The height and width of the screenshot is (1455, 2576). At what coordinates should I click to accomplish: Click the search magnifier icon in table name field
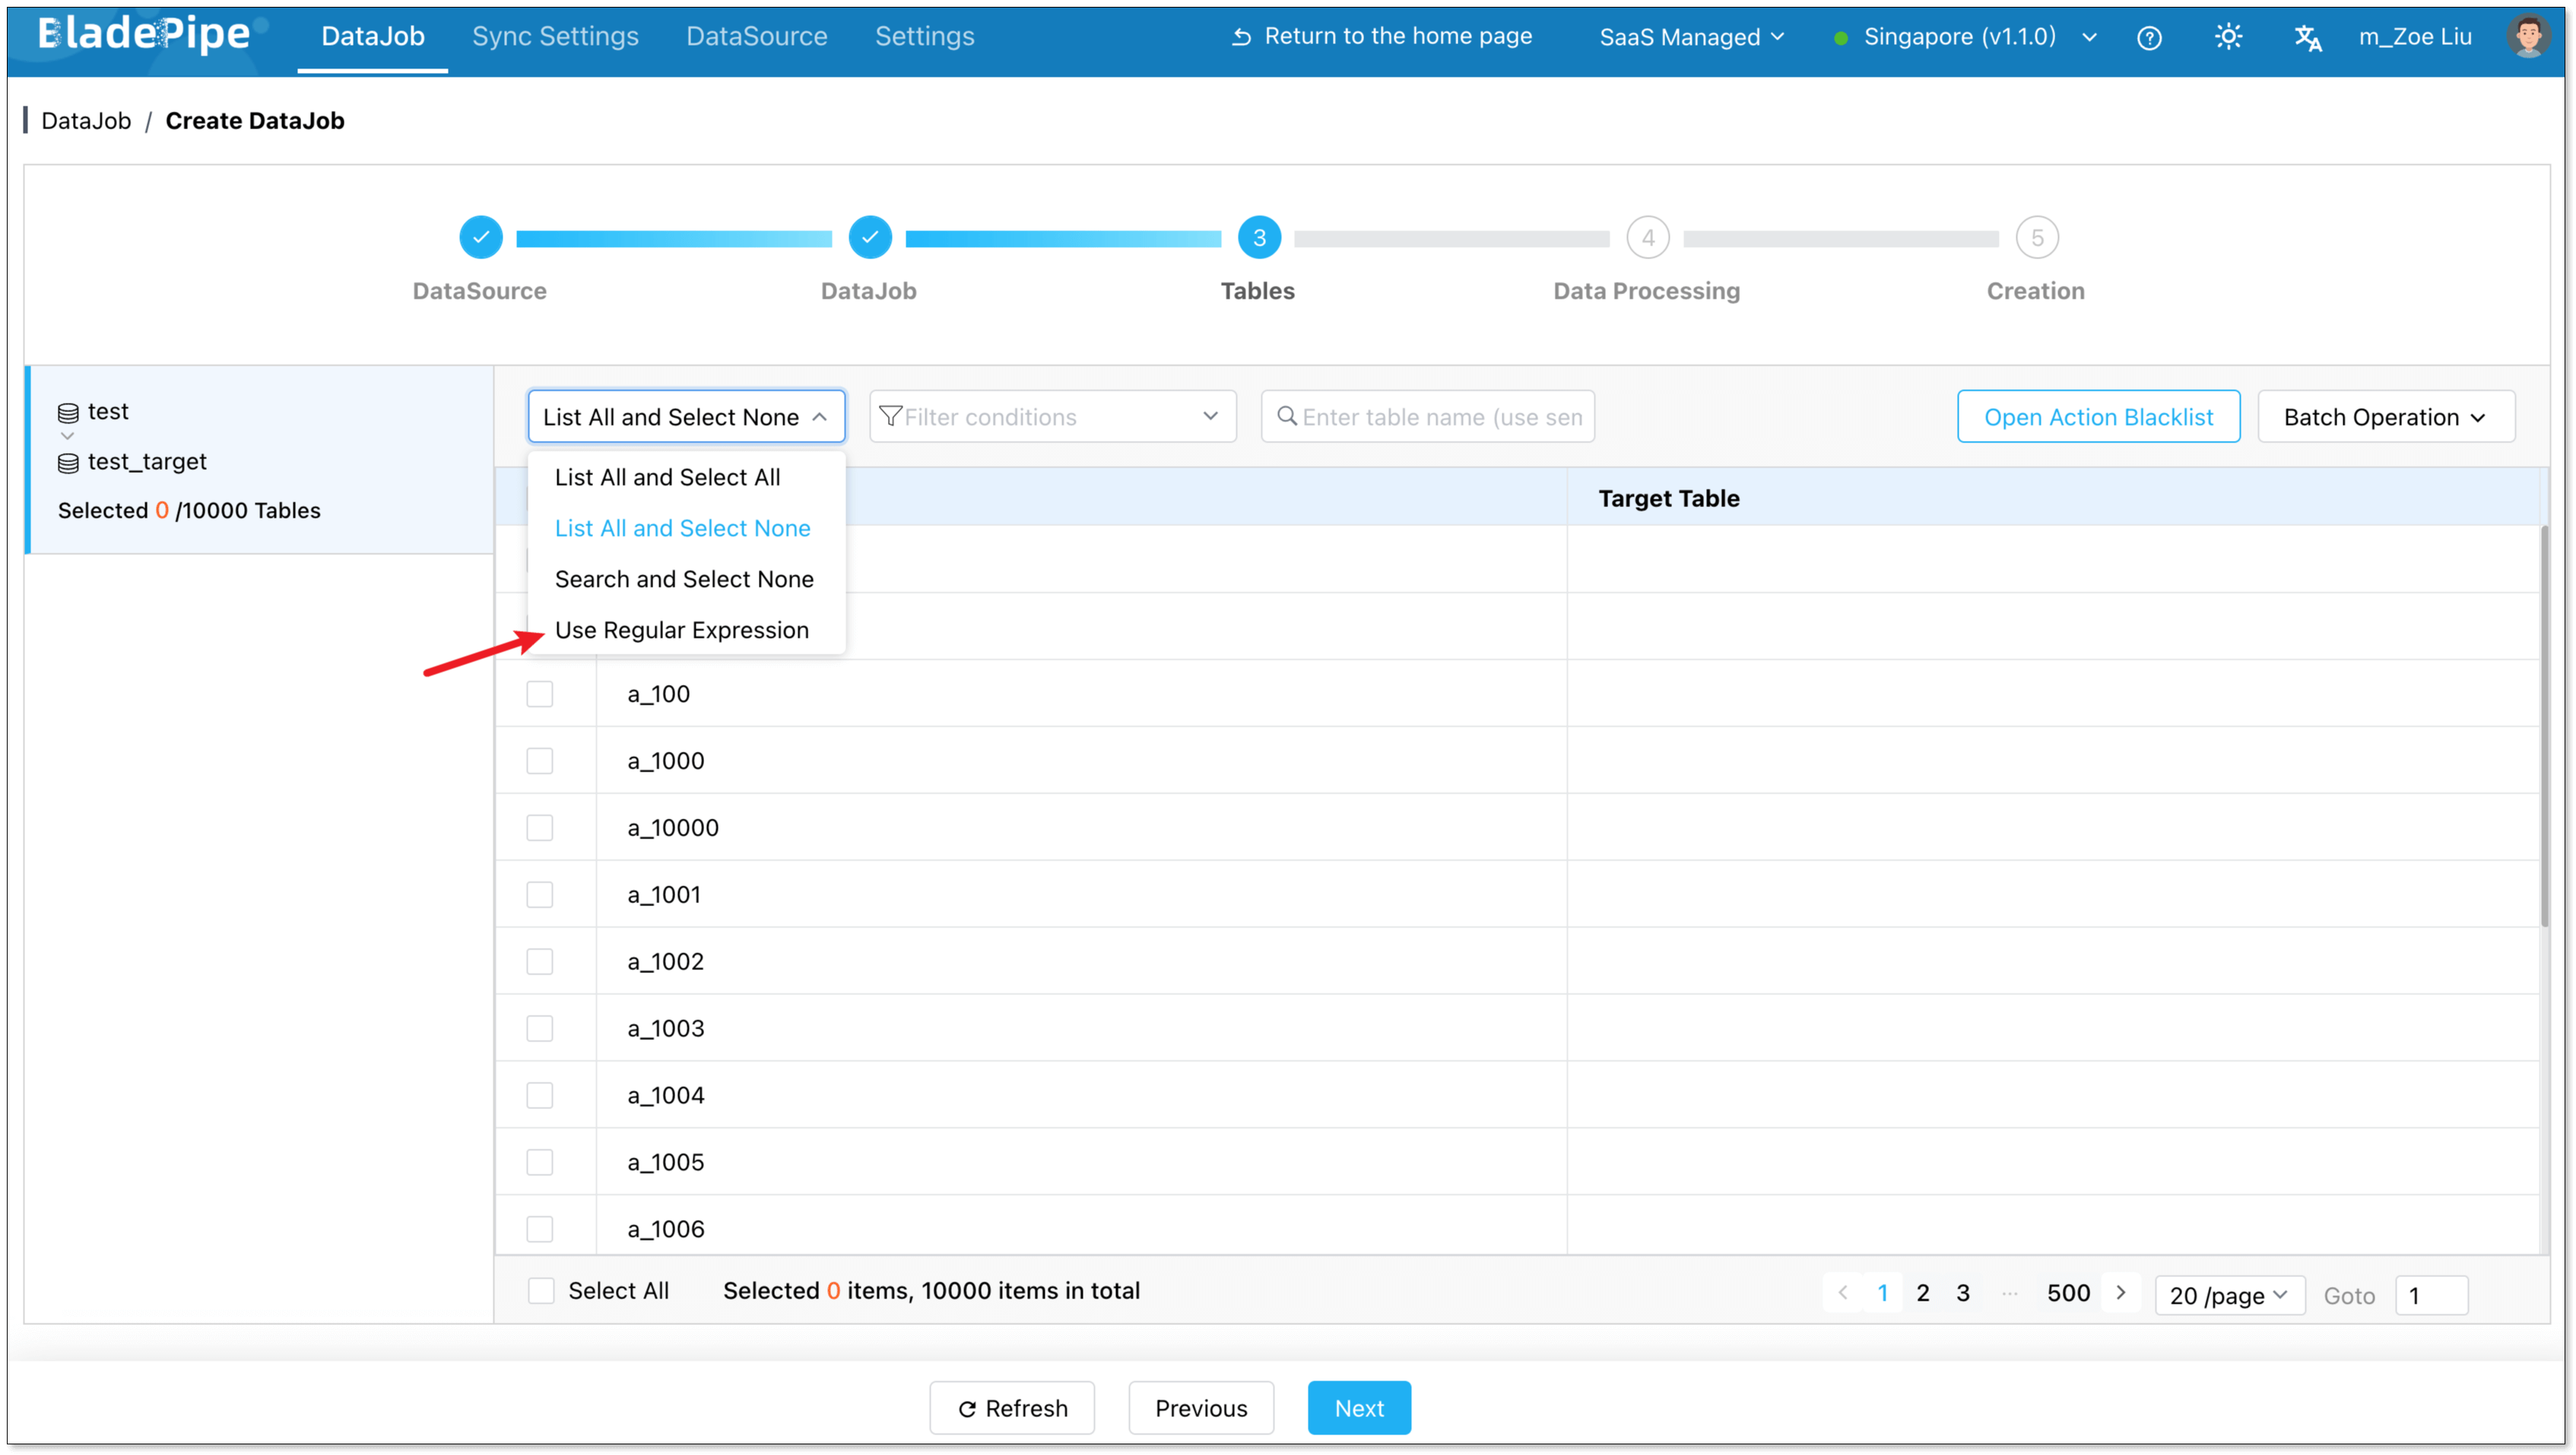[1287, 416]
